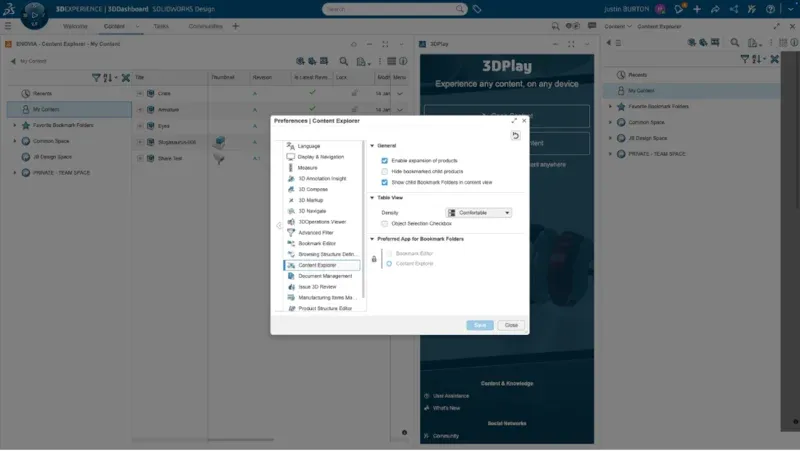Select Document Management in preferences list

click(325, 276)
